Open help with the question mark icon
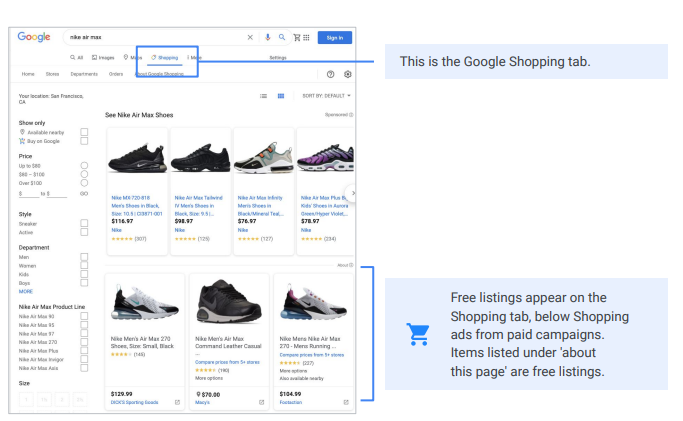Screen dimensions: 683x421 [331, 74]
